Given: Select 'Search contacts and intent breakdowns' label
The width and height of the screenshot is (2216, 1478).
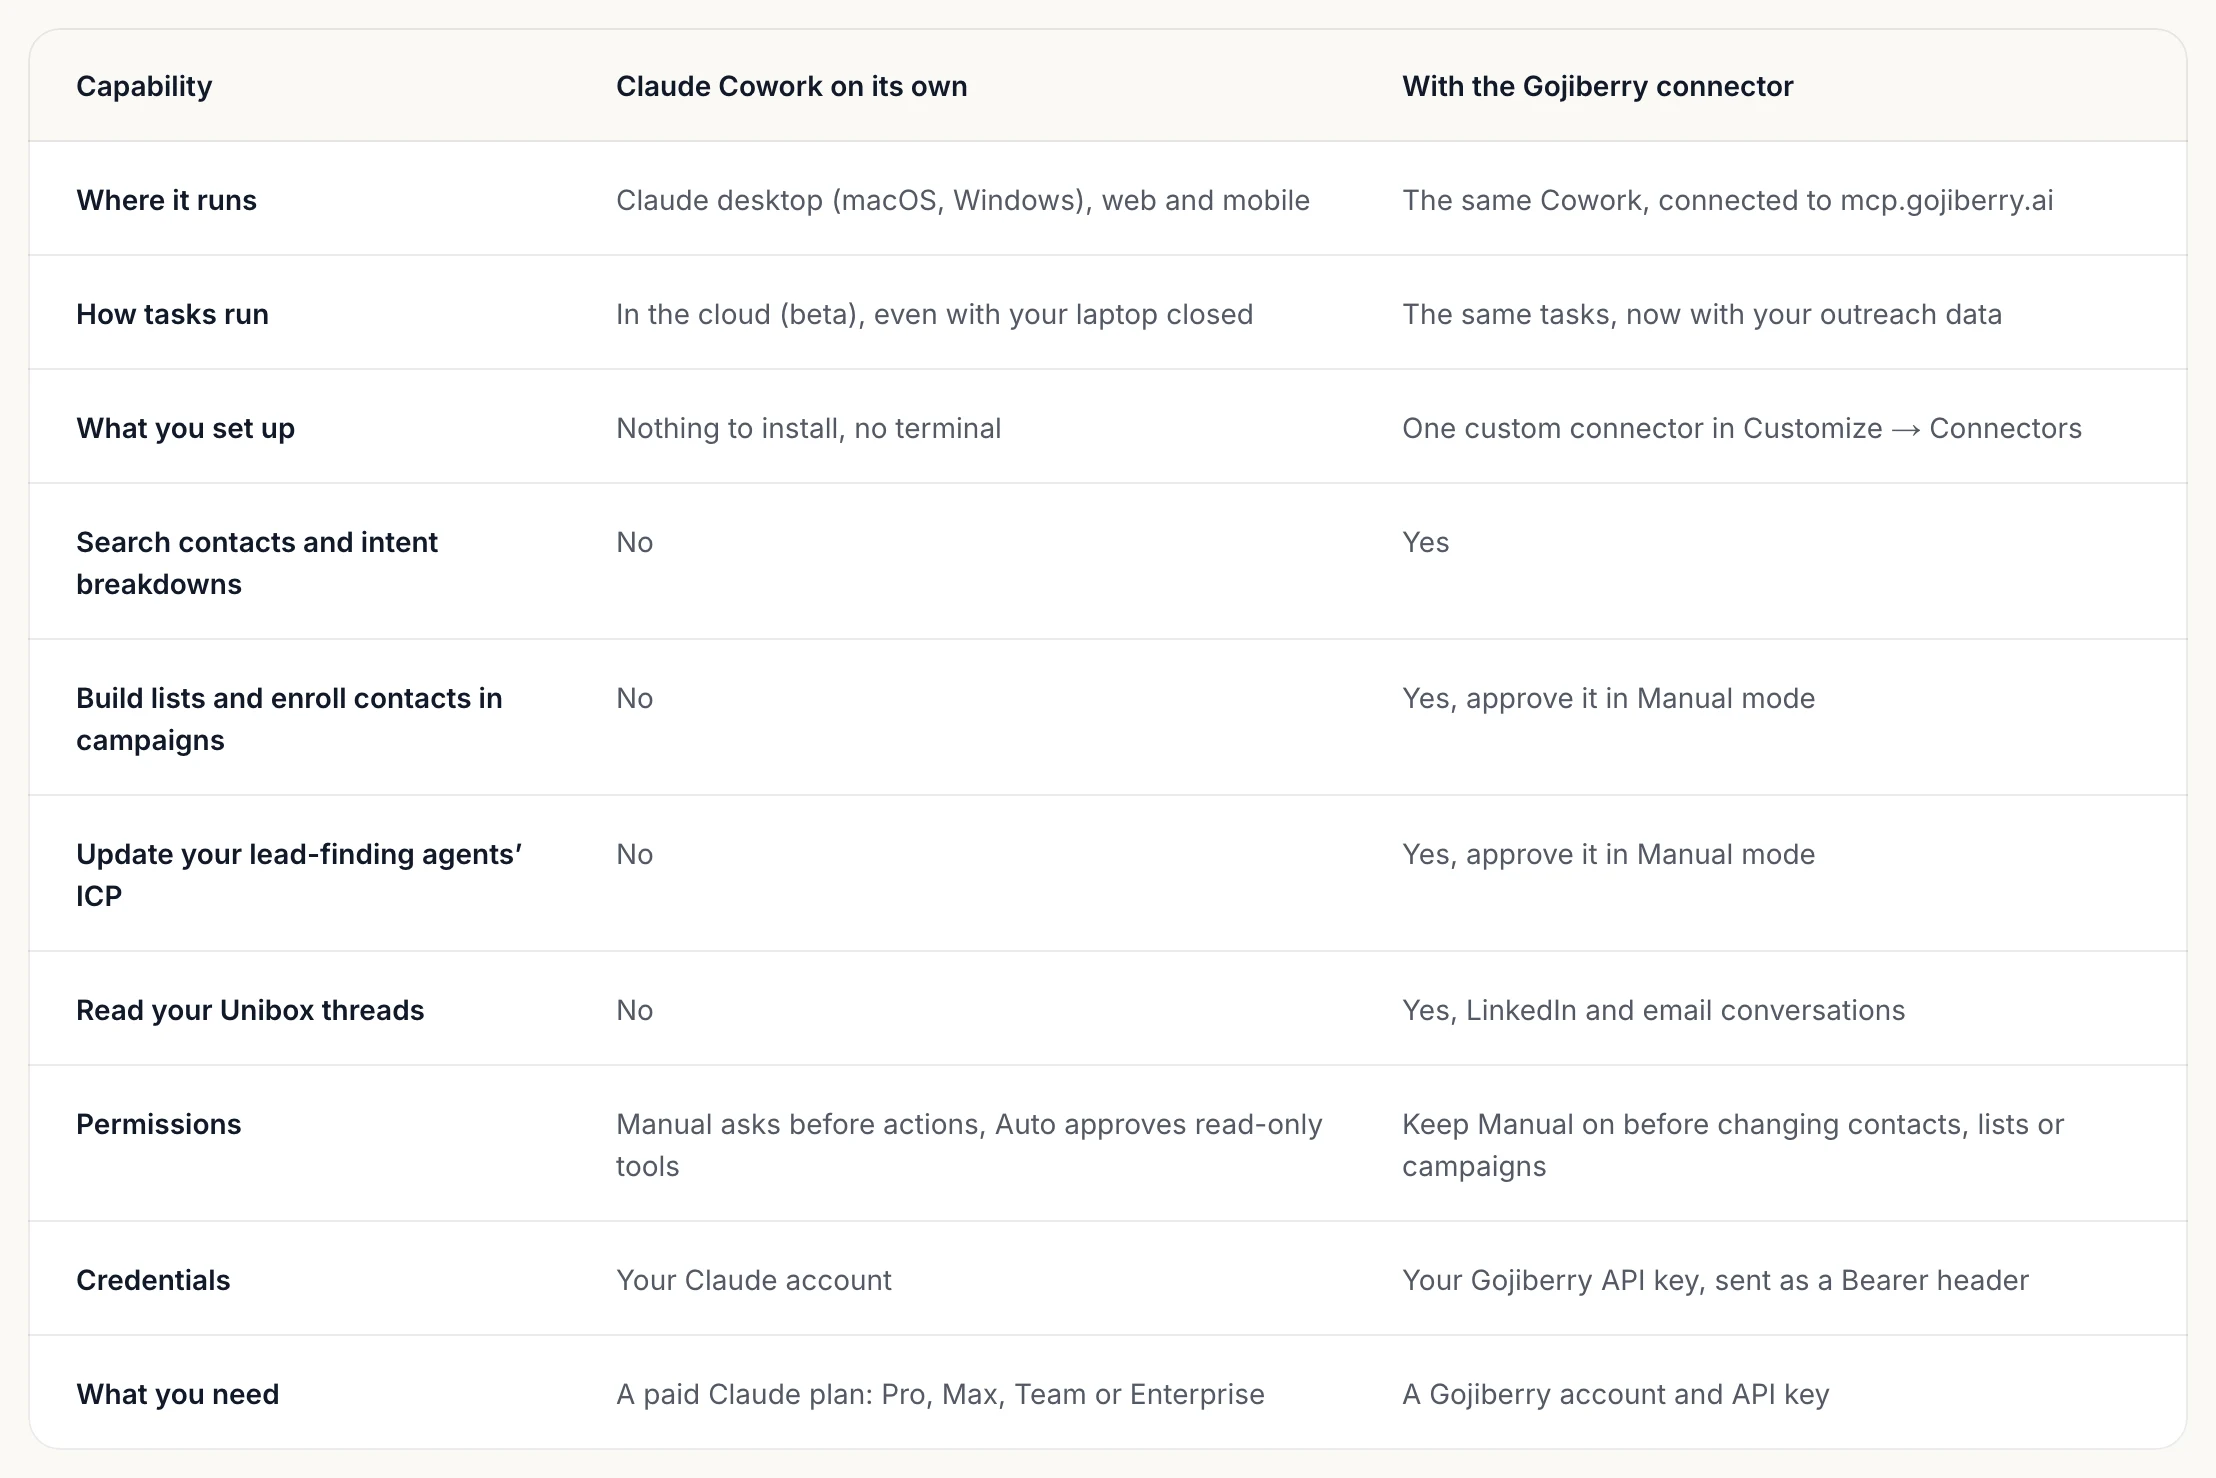Looking at the screenshot, I should [x=257, y=563].
